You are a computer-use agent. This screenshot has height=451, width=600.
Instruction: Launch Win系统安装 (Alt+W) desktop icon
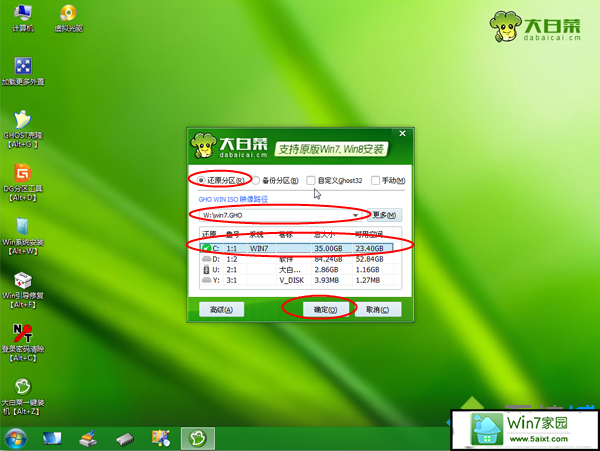pos(23,236)
